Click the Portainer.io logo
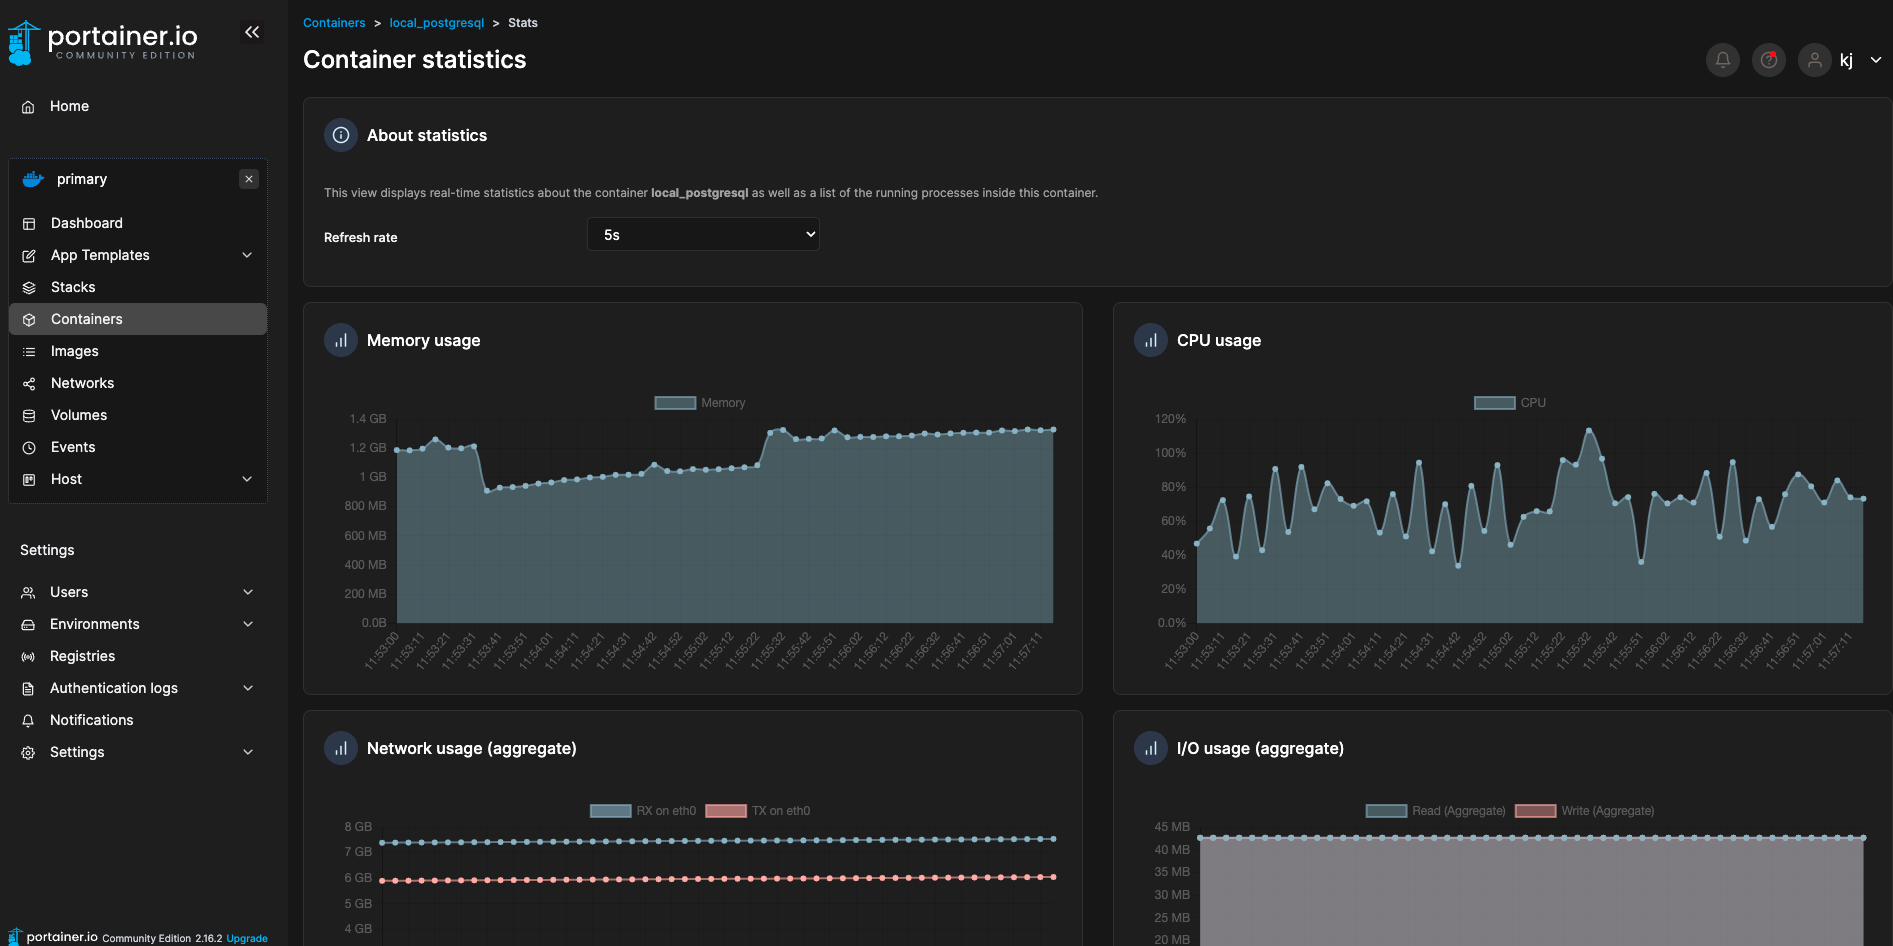This screenshot has height=946, width=1893. pos(103,42)
